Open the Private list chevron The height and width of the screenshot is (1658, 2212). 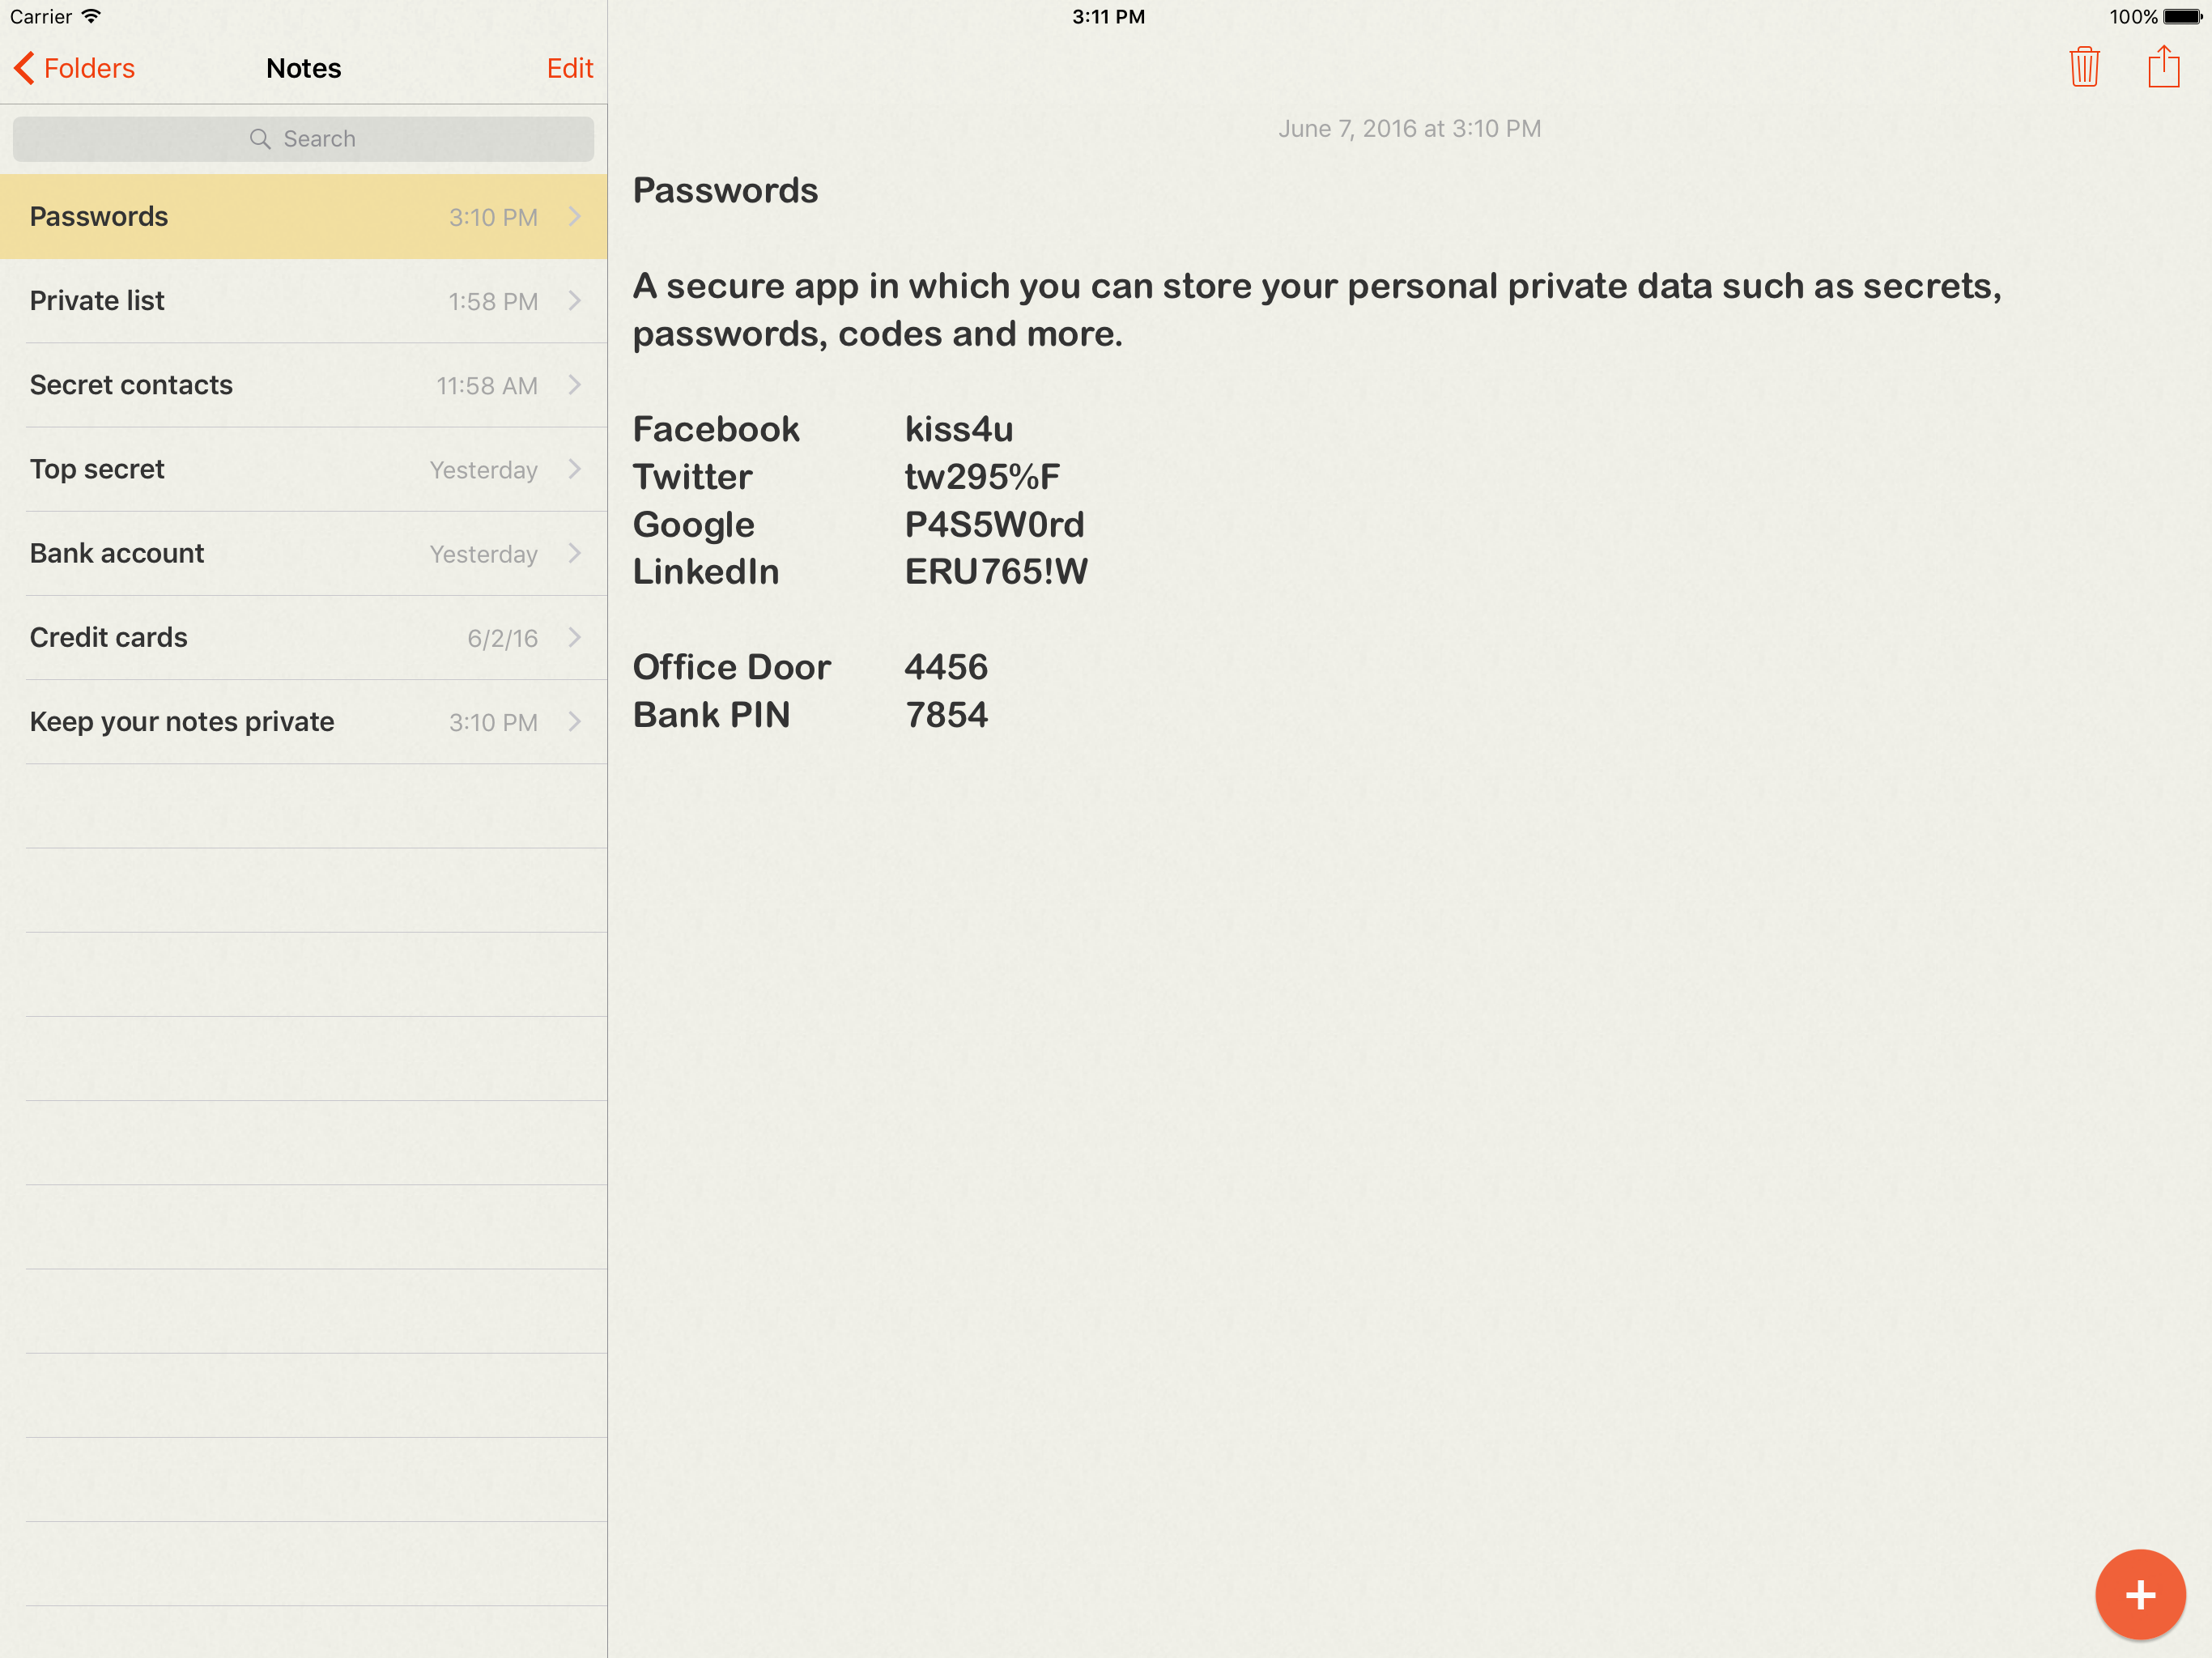(x=575, y=301)
